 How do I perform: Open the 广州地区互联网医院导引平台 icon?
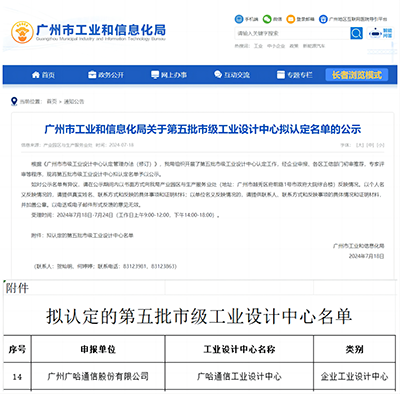tap(323, 19)
